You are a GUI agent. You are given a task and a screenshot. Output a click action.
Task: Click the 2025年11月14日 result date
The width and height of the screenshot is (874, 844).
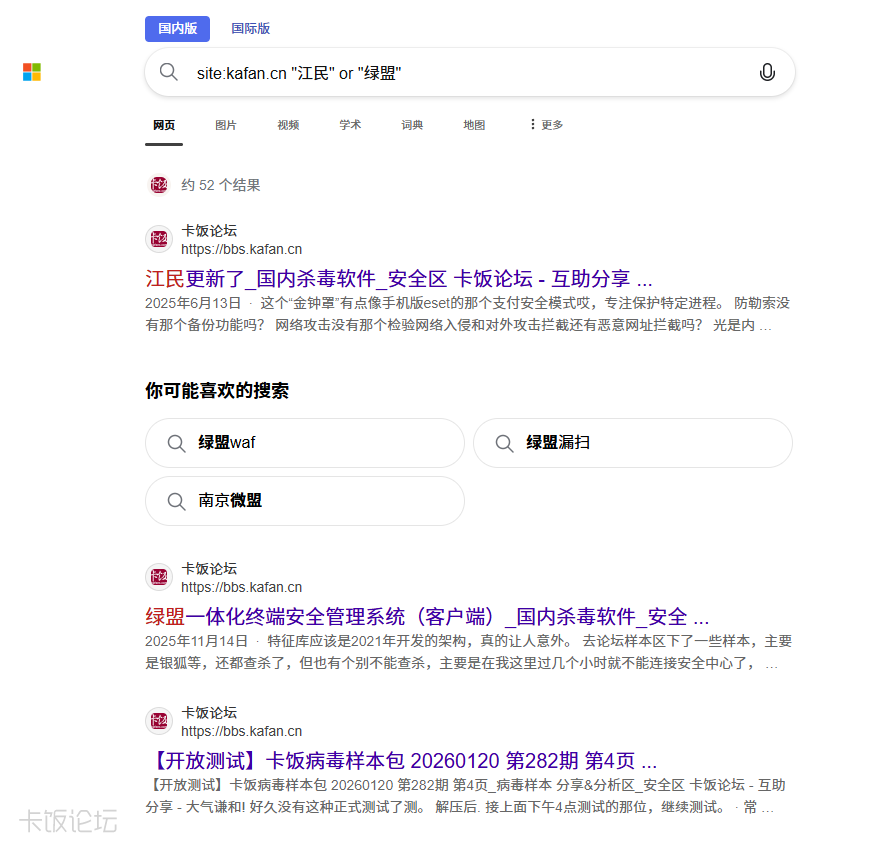(x=196, y=641)
